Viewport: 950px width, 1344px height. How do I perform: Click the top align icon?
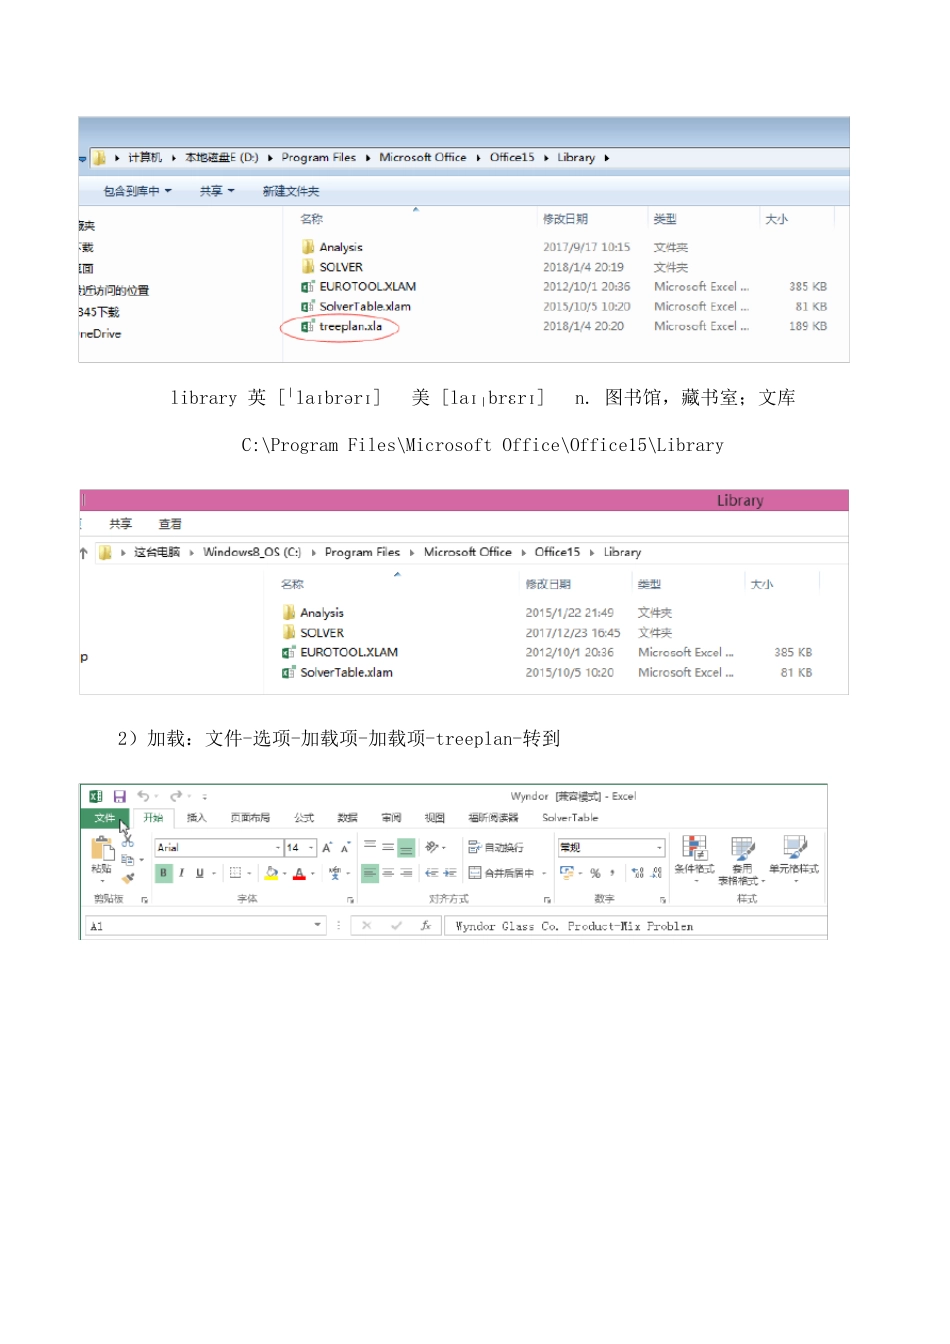click(x=370, y=845)
